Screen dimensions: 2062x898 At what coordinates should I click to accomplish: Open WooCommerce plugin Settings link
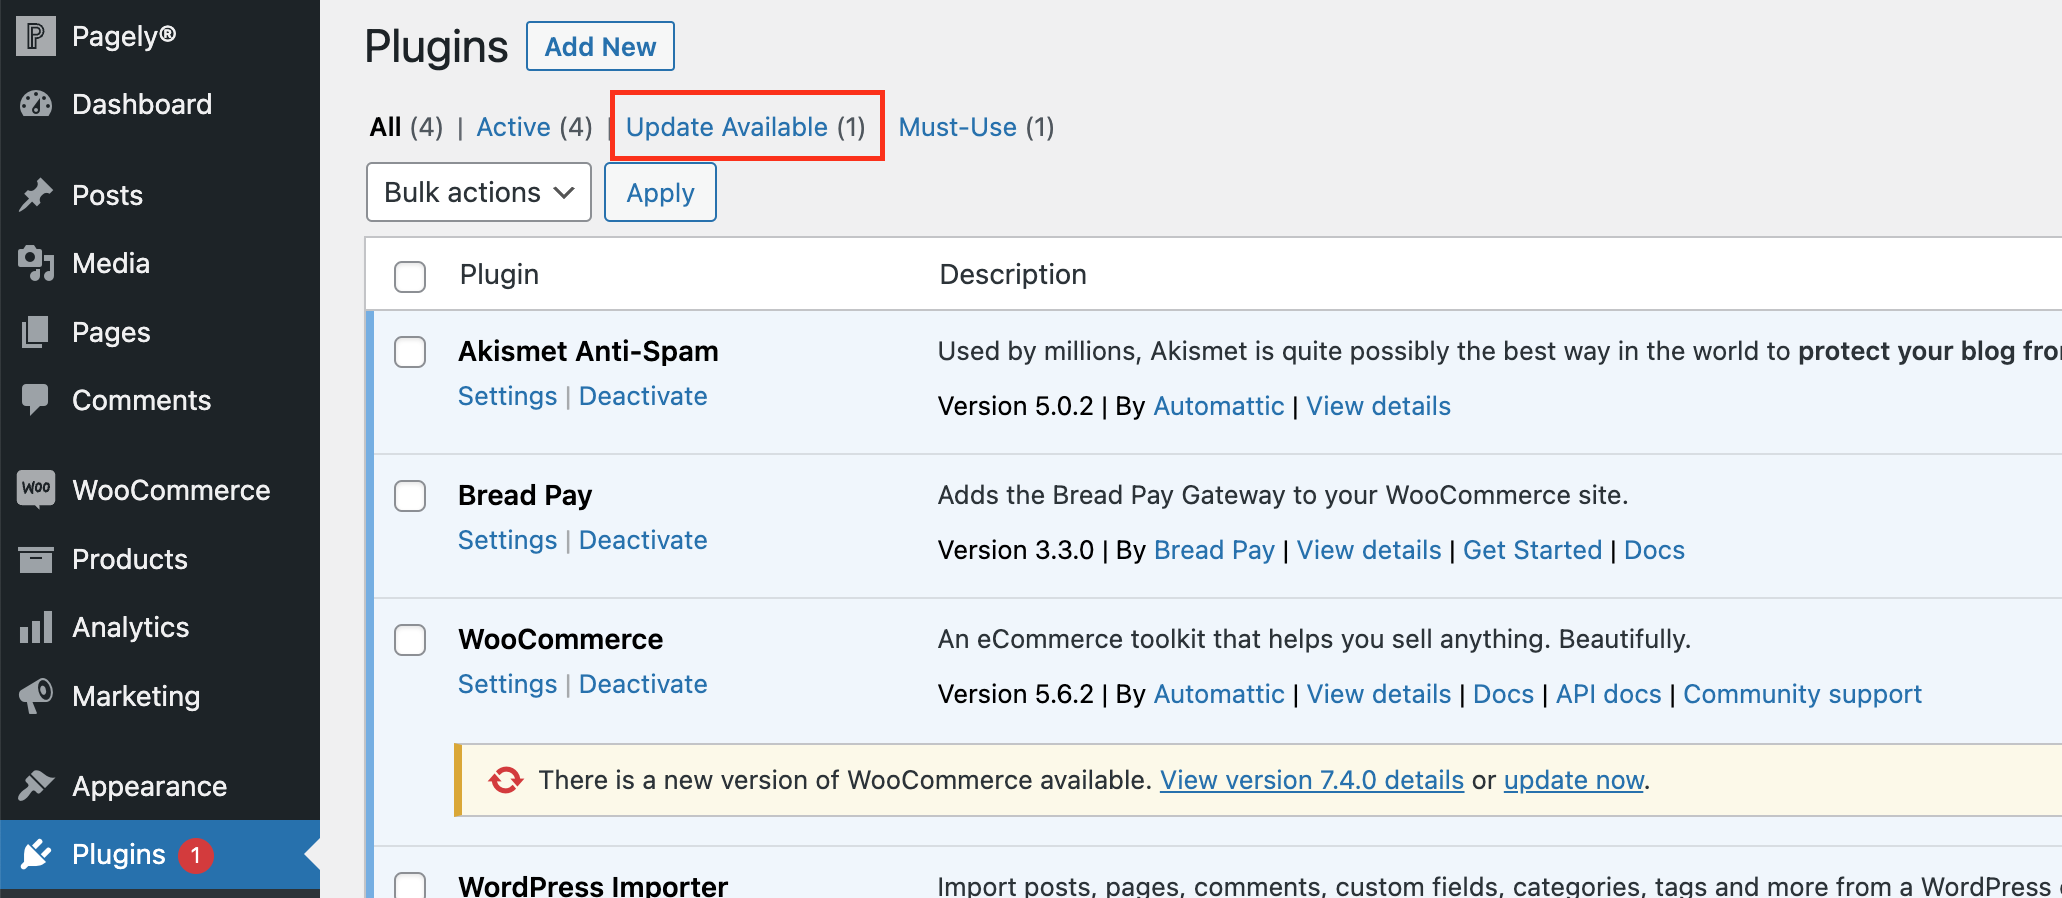pyautogui.click(x=507, y=684)
